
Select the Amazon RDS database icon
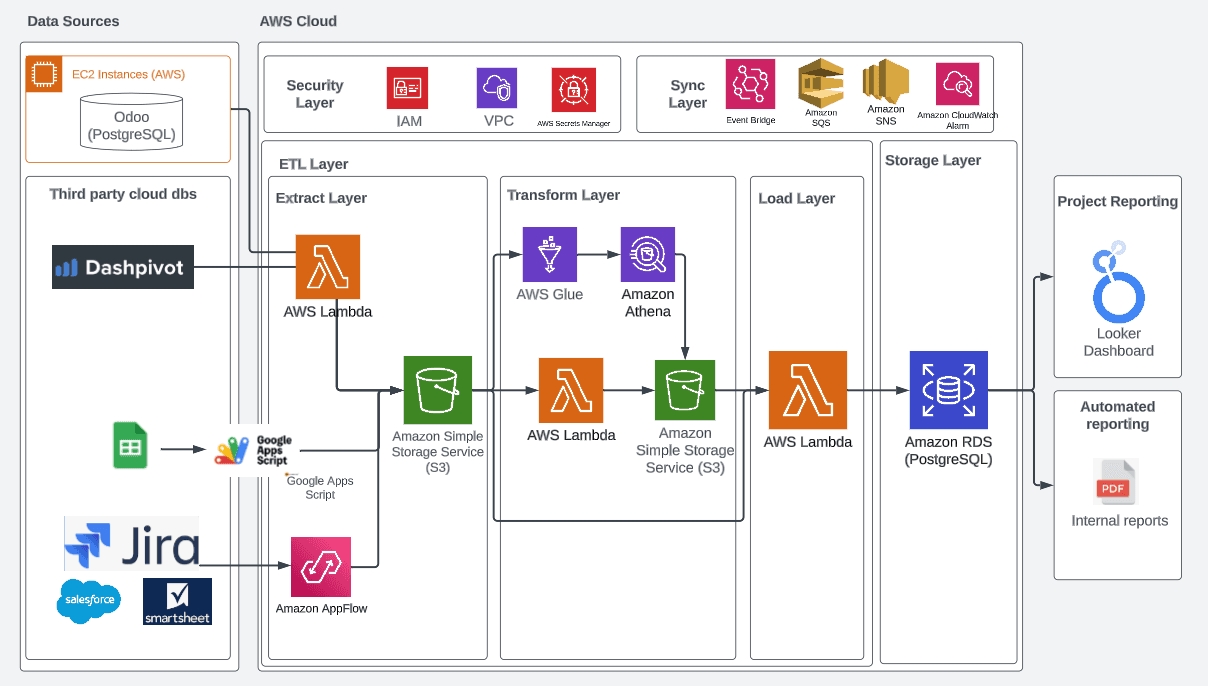coord(949,390)
